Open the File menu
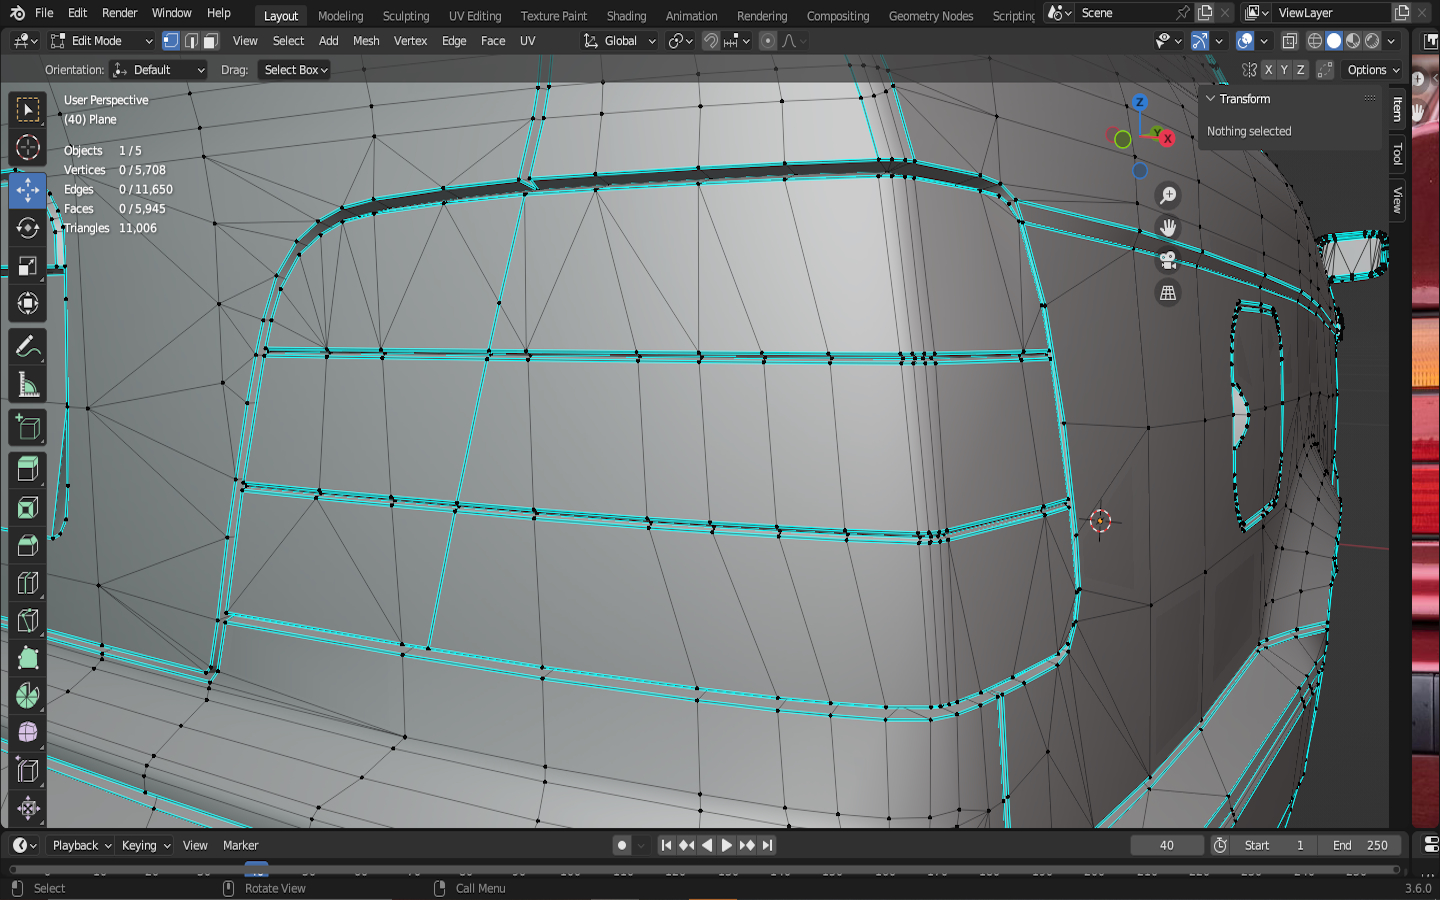The image size is (1440, 900). (44, 13)
